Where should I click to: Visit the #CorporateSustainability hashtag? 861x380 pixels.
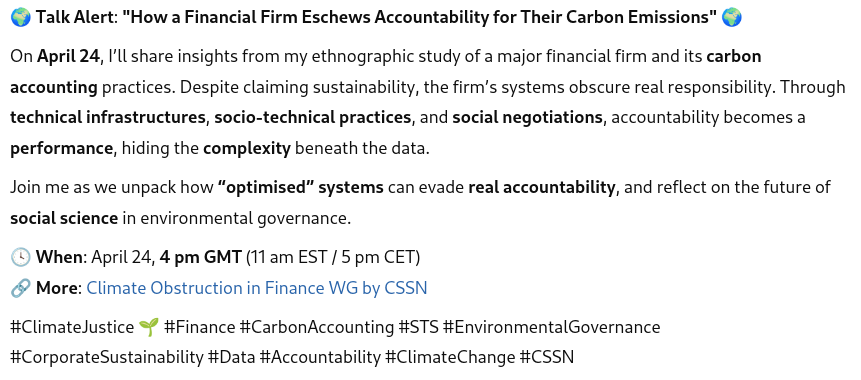107,357
